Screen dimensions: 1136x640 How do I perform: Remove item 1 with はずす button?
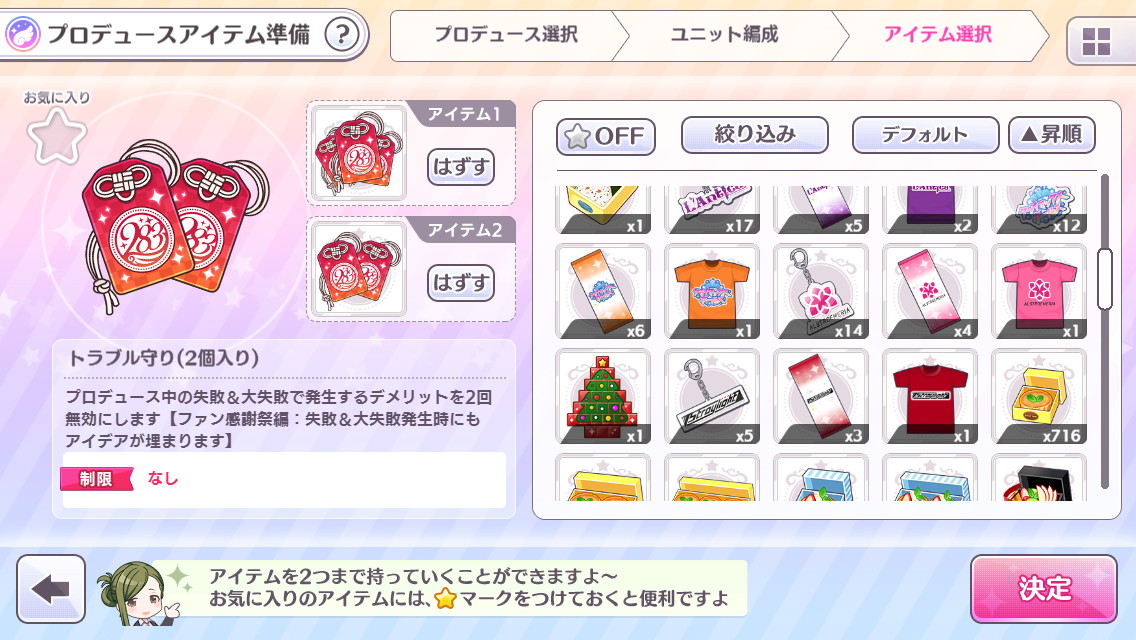pos(460,167)
